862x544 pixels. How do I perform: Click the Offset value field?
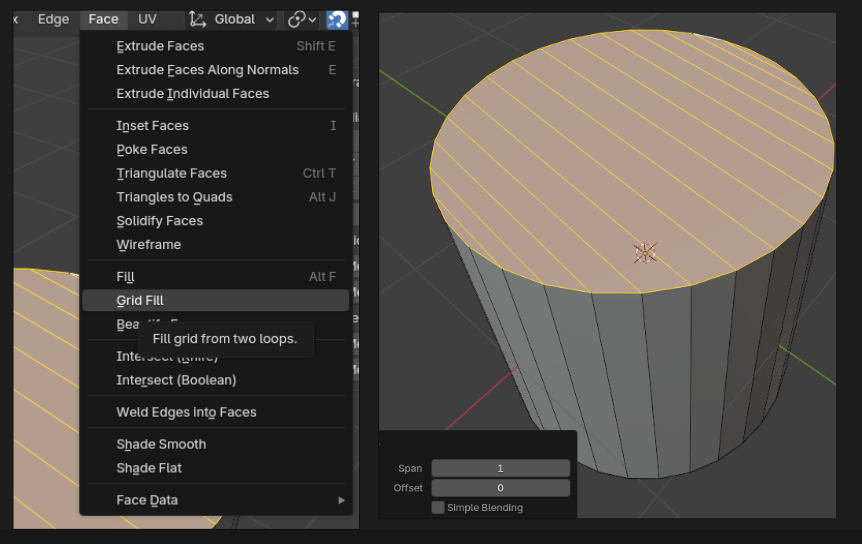click(500, 488)
